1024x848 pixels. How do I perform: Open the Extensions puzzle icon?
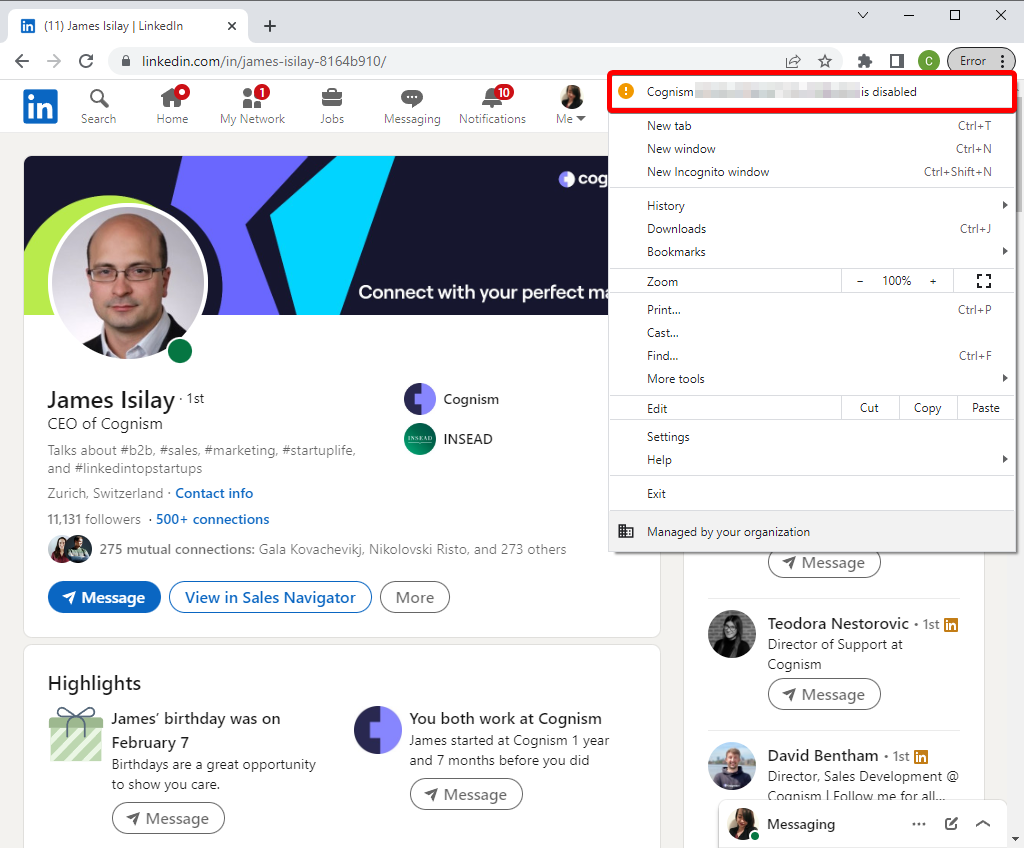pyautogui.click(x=865, y=61)
